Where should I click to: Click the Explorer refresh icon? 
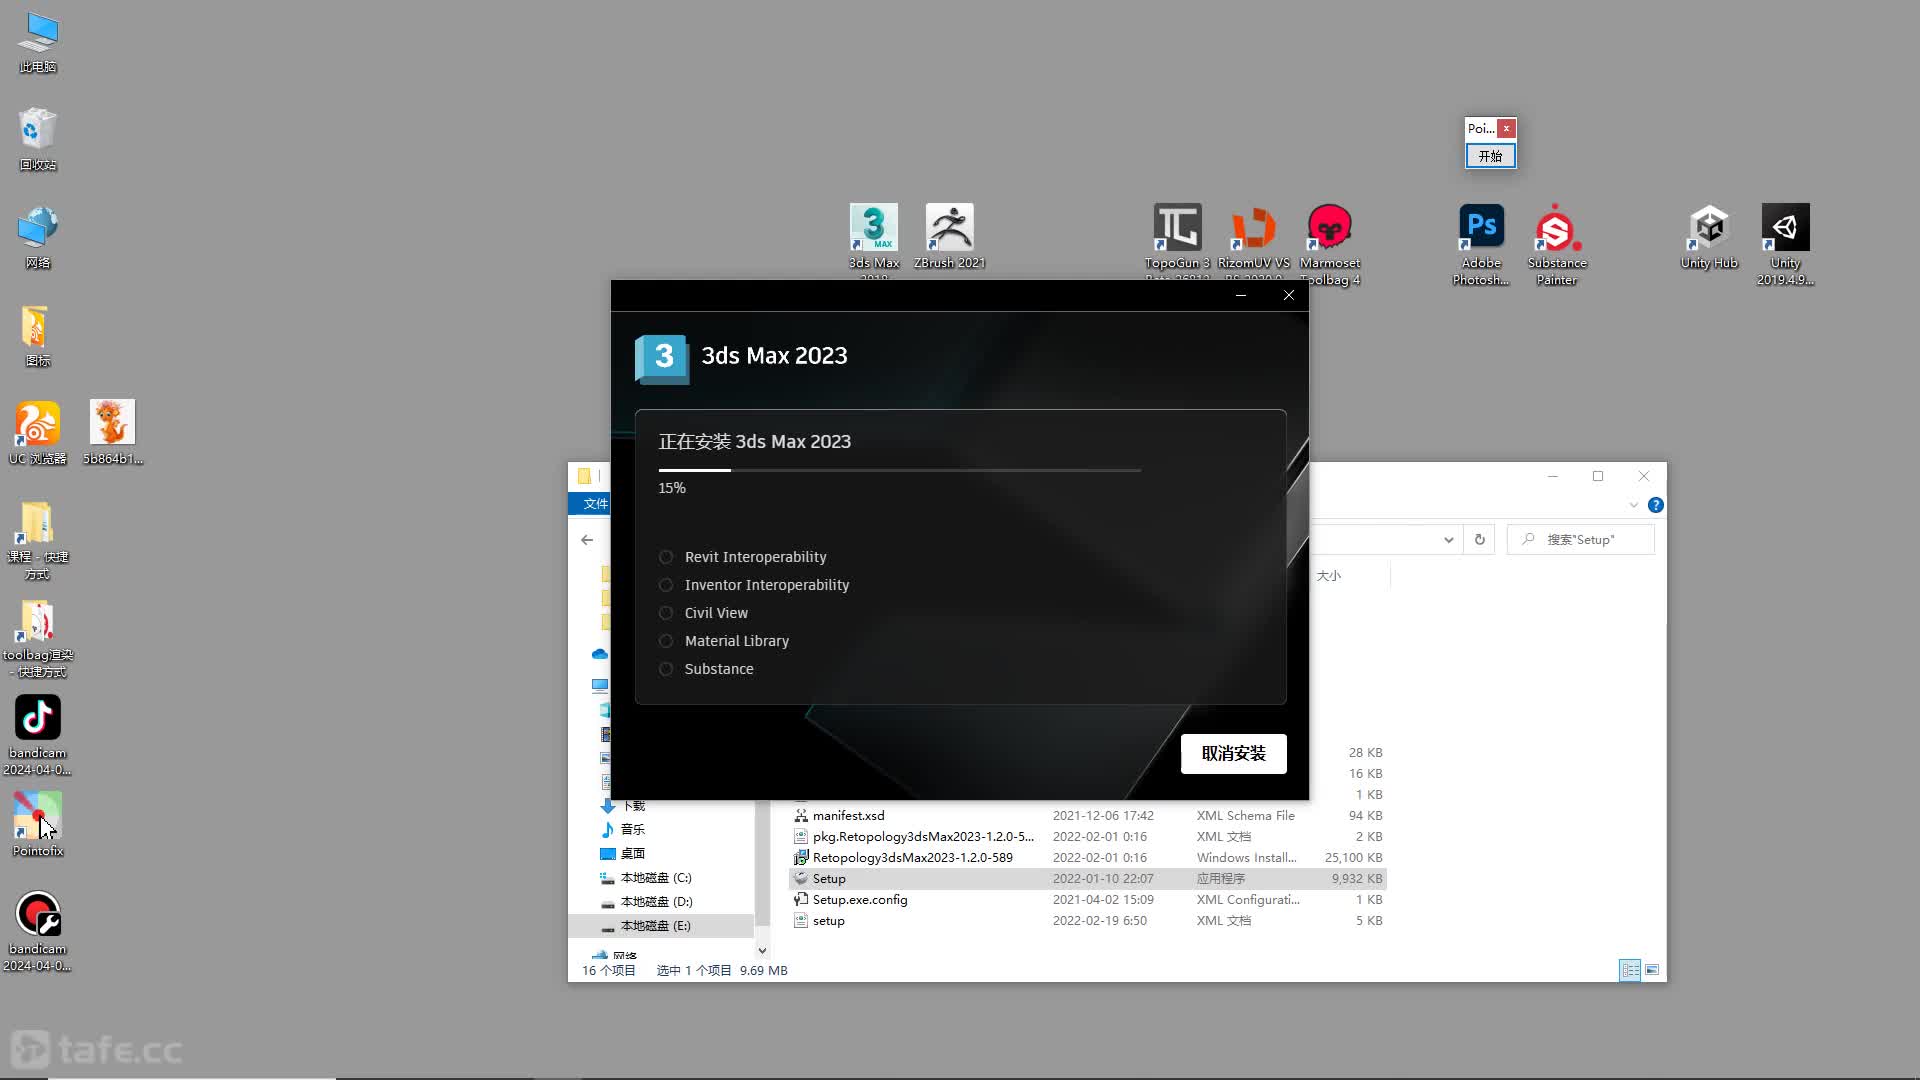(1480, 539)
